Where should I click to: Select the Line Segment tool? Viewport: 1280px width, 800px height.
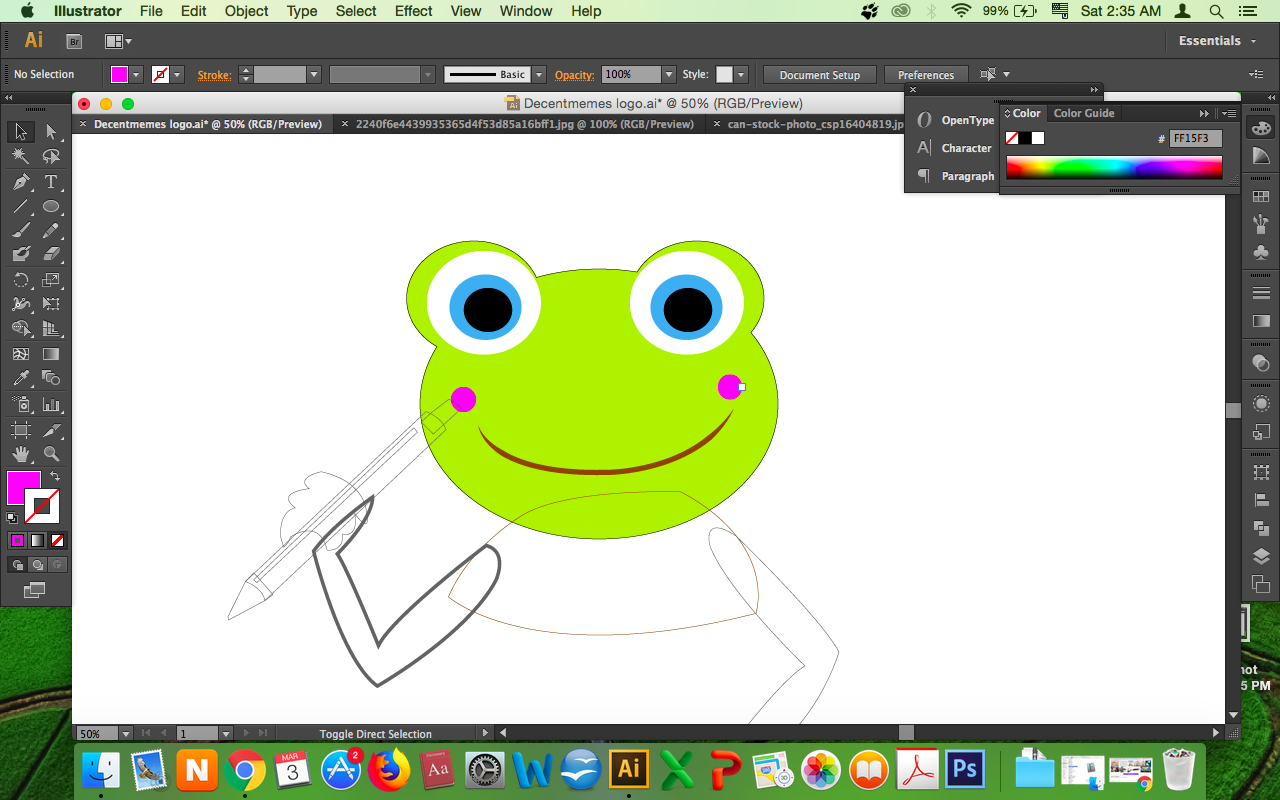(x=21, y=207)
